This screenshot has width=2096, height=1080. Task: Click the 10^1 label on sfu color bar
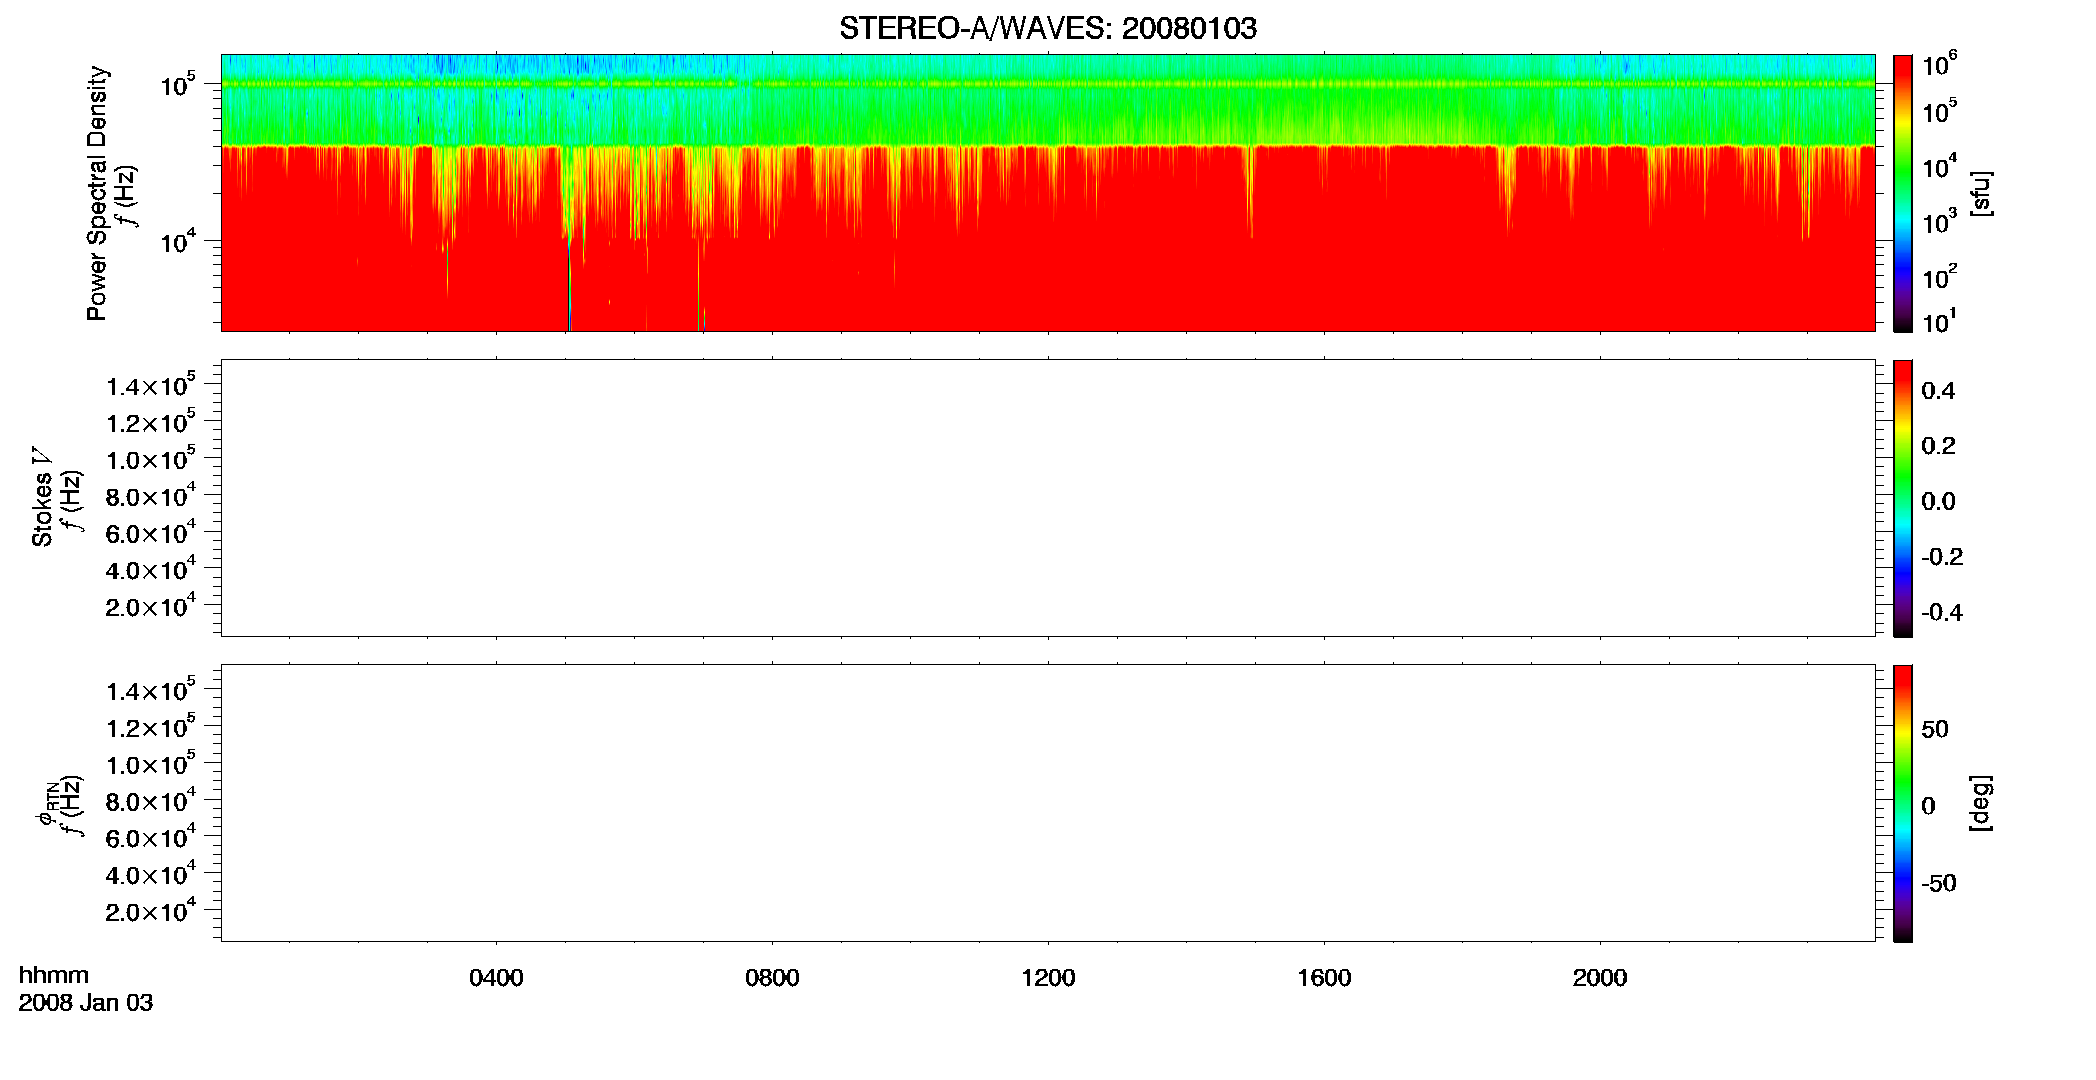tap(1939, 320)
